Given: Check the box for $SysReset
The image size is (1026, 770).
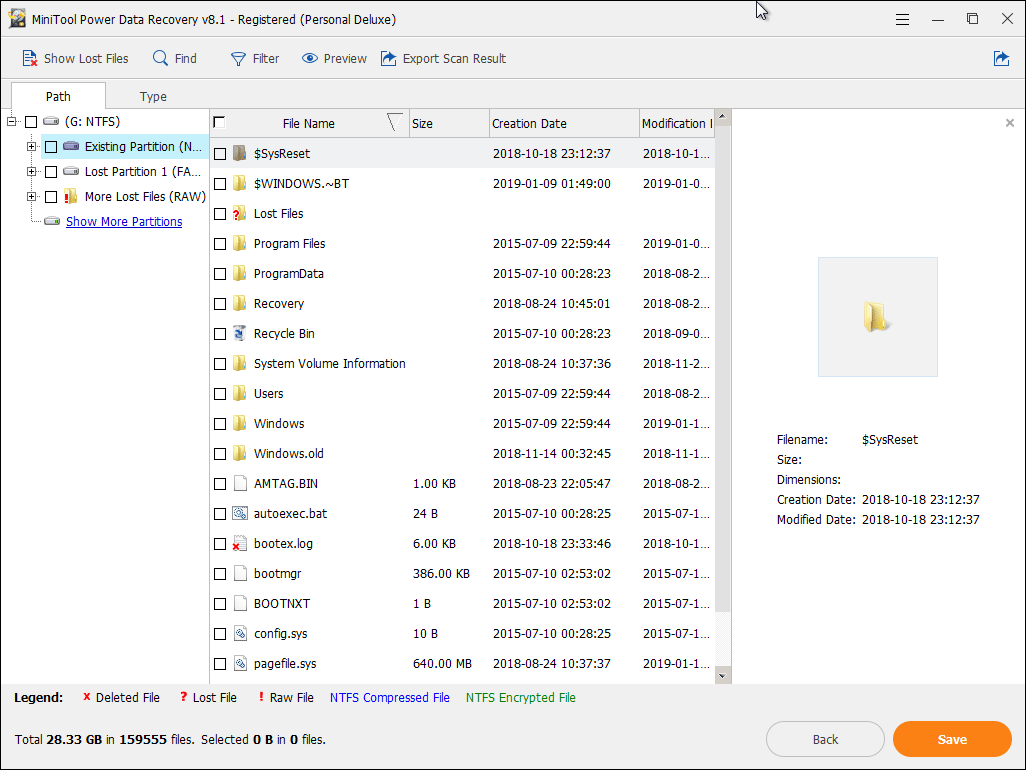Looking at the screenshot, I should tap(220, 154).
